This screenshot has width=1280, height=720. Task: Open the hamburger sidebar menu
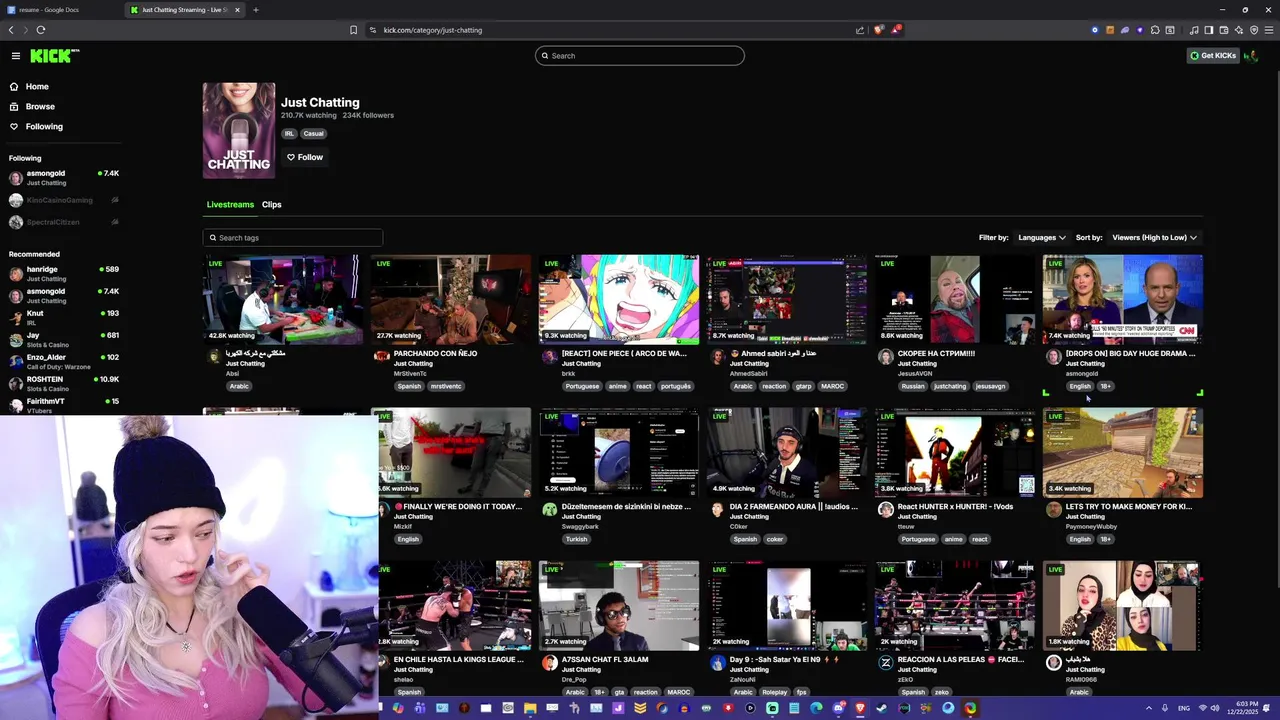15,56
